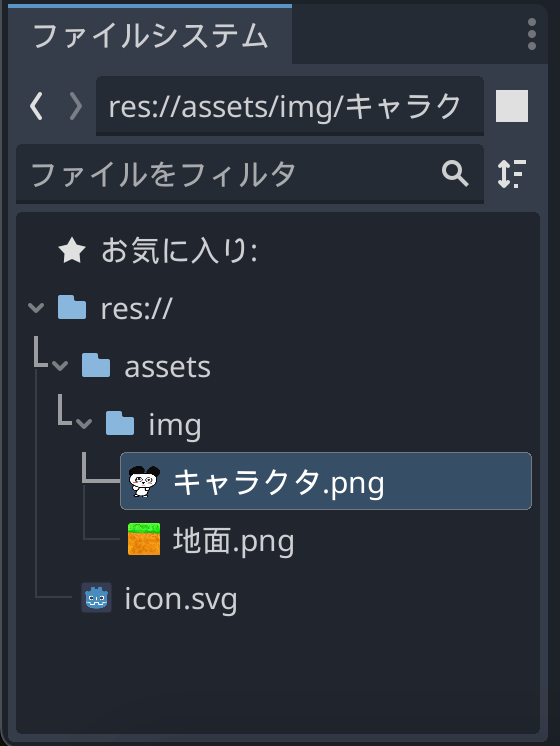Click the assets folder icon
This screenshot has width=560, height=746.
[x=96, y=365]
